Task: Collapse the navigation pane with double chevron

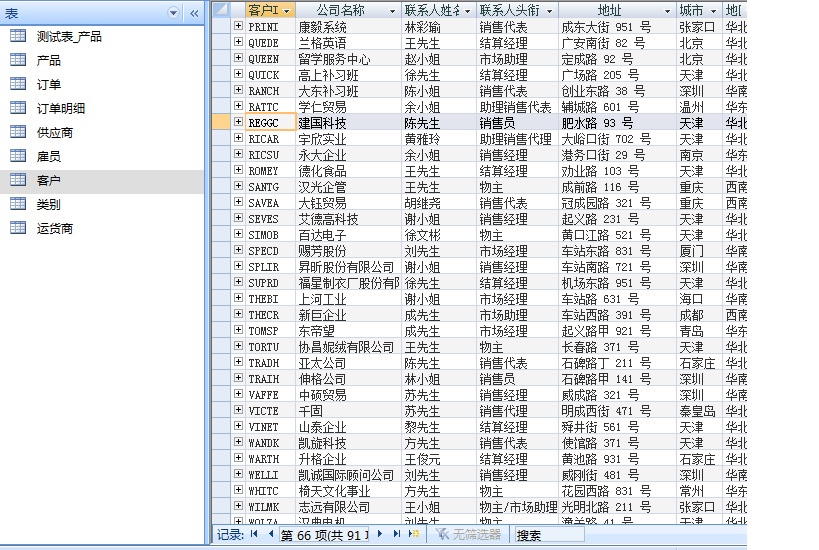Action: 194,13
